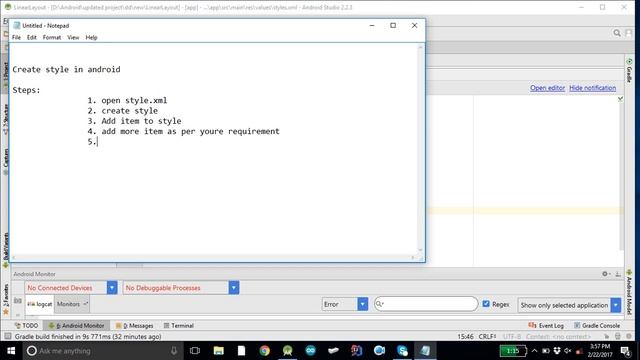
Task: Click the UTF-8 encoding status
Action: point(512,336)
